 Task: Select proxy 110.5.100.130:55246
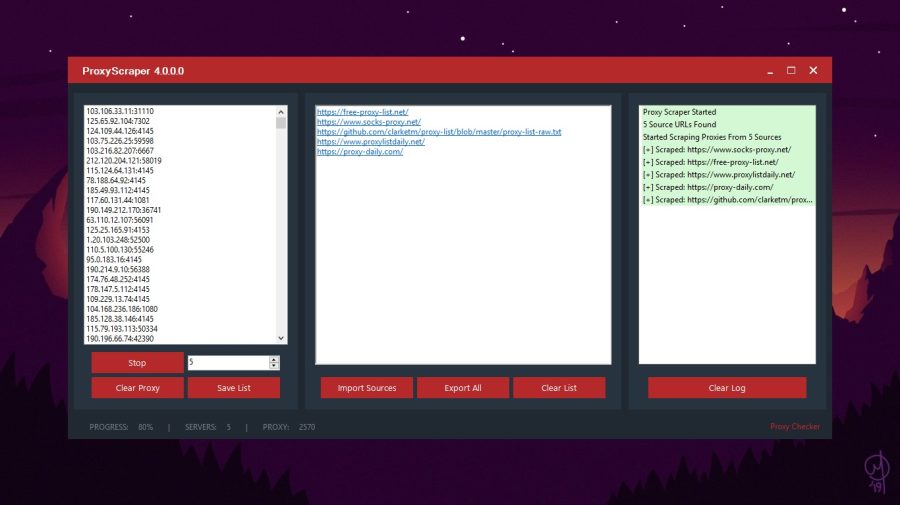click(x=120, y=250)
